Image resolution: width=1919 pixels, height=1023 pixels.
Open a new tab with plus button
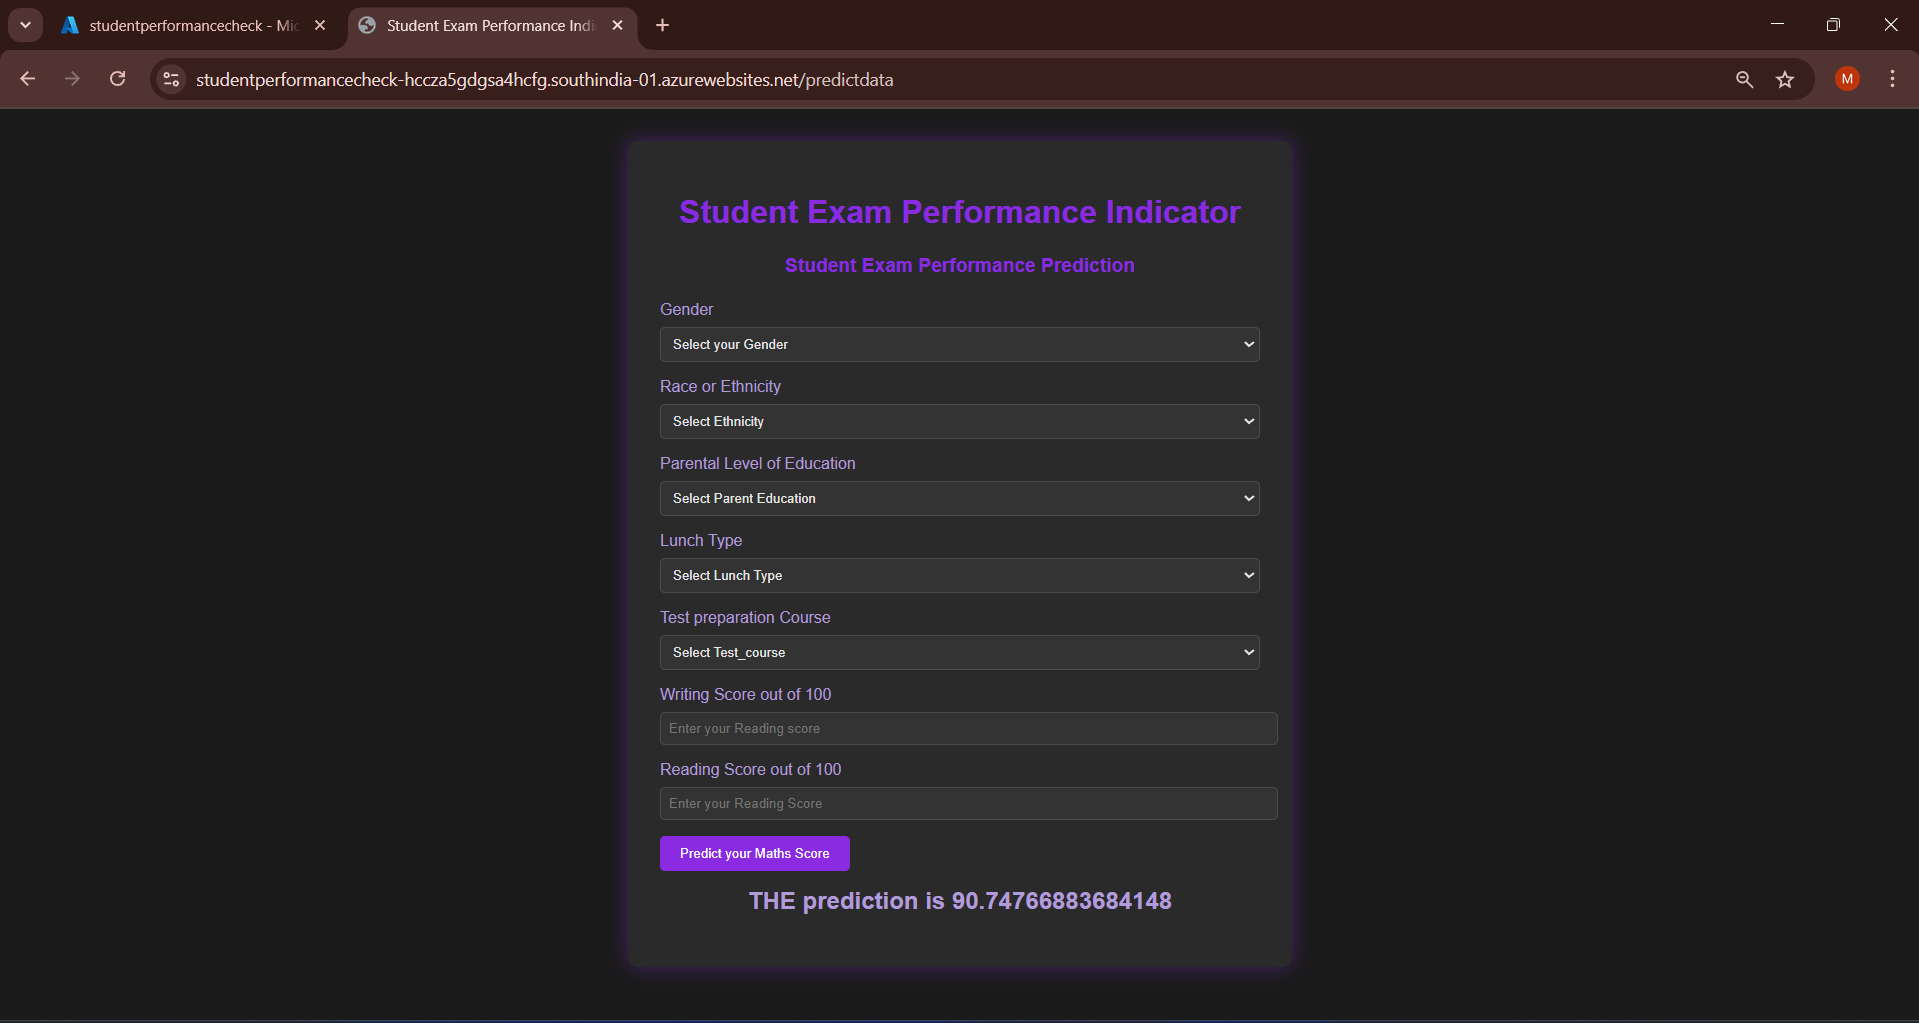[x=662, y=25]
